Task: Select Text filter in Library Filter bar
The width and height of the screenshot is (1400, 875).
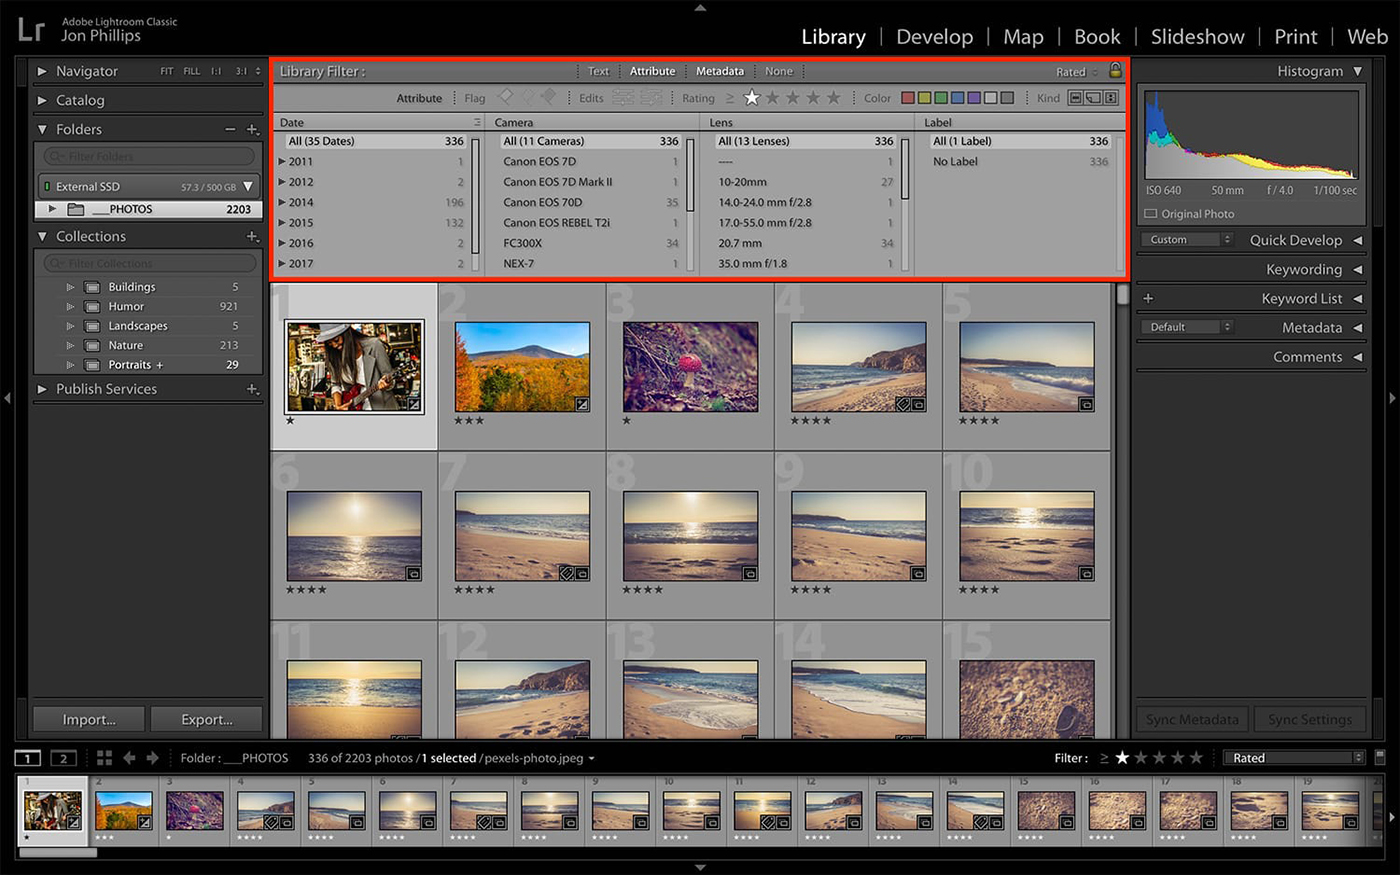Action: pos(598,71)
